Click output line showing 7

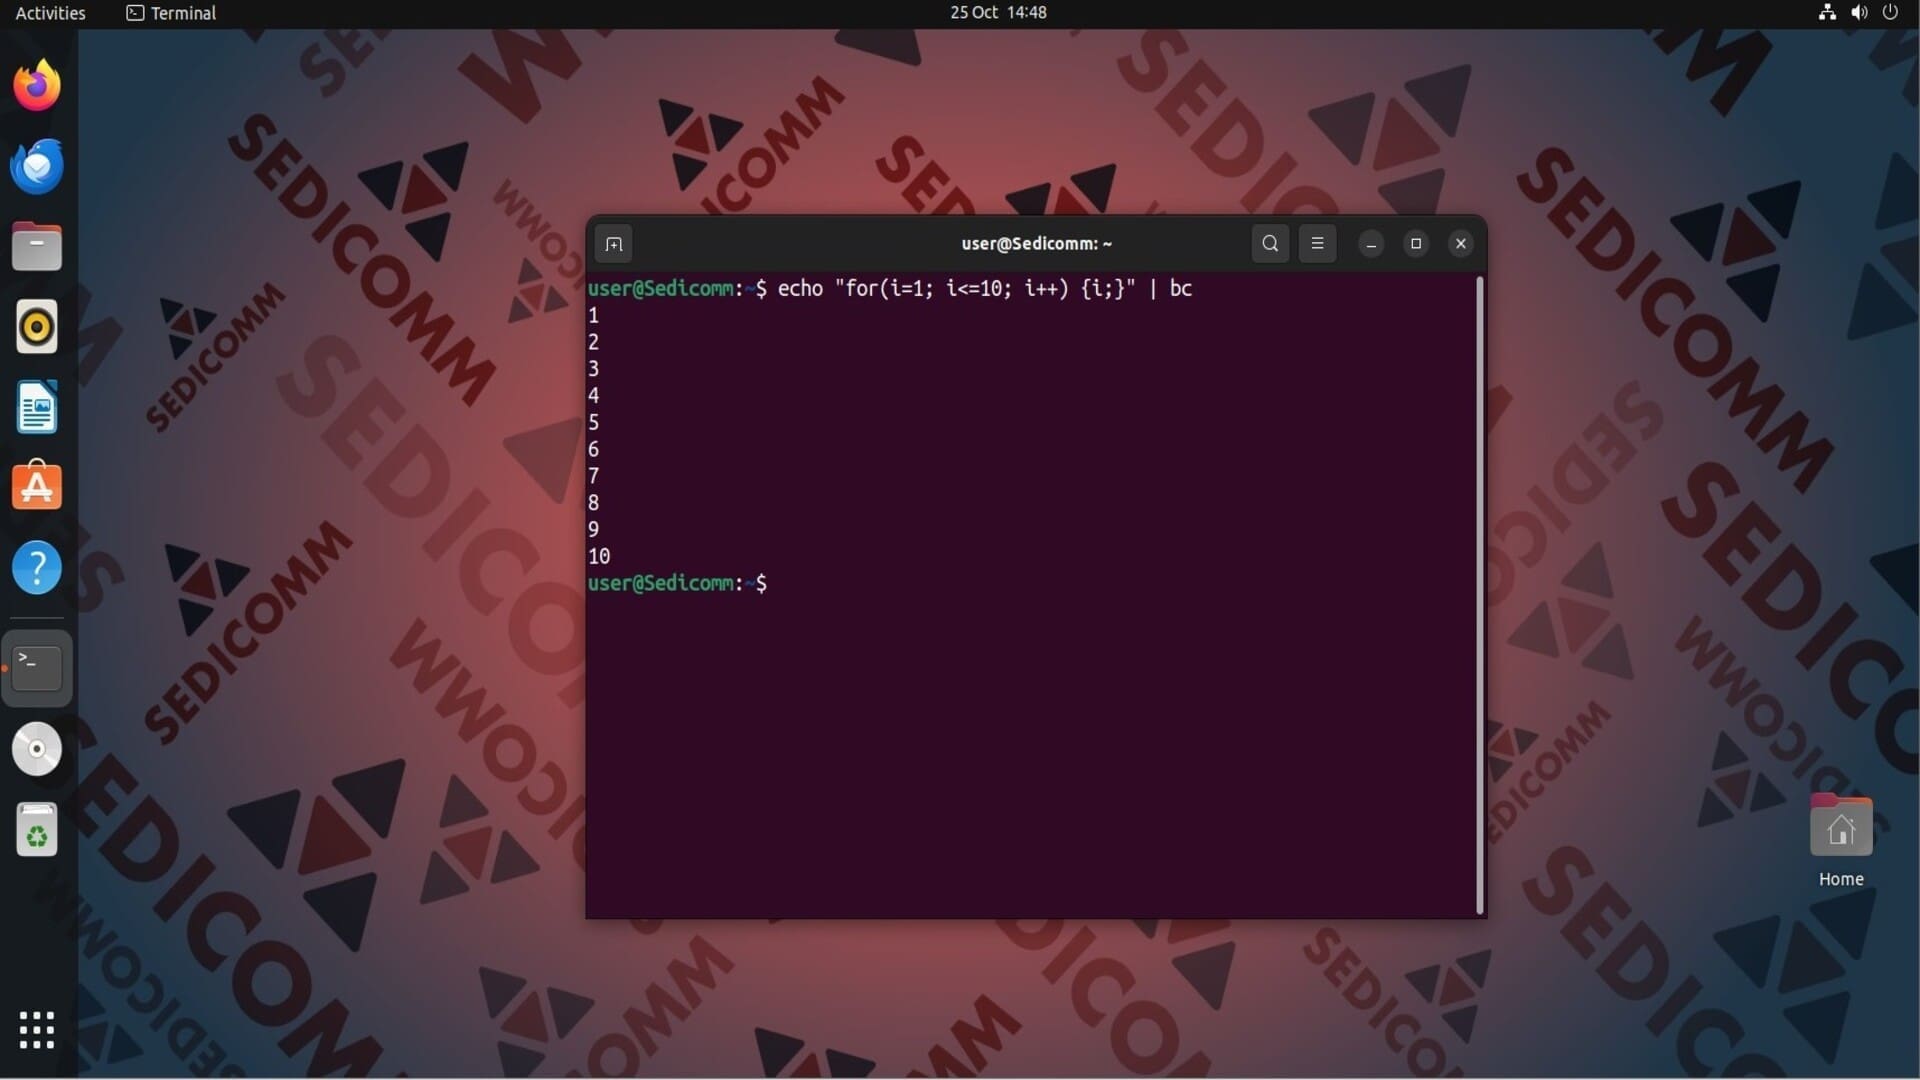coord(594,477)
